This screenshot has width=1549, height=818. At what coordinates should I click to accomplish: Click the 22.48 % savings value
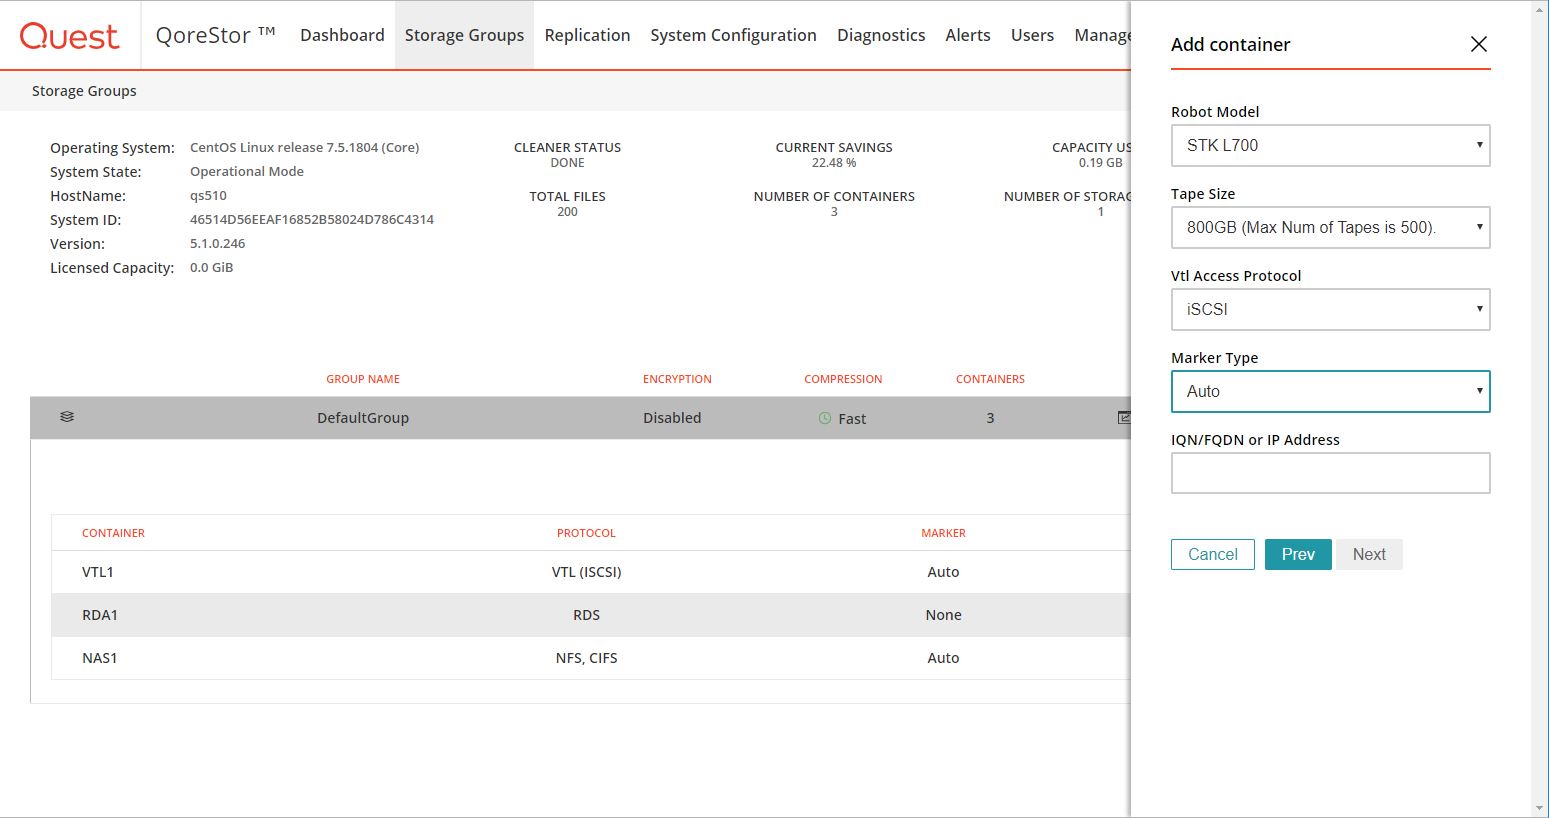[834, 163]
